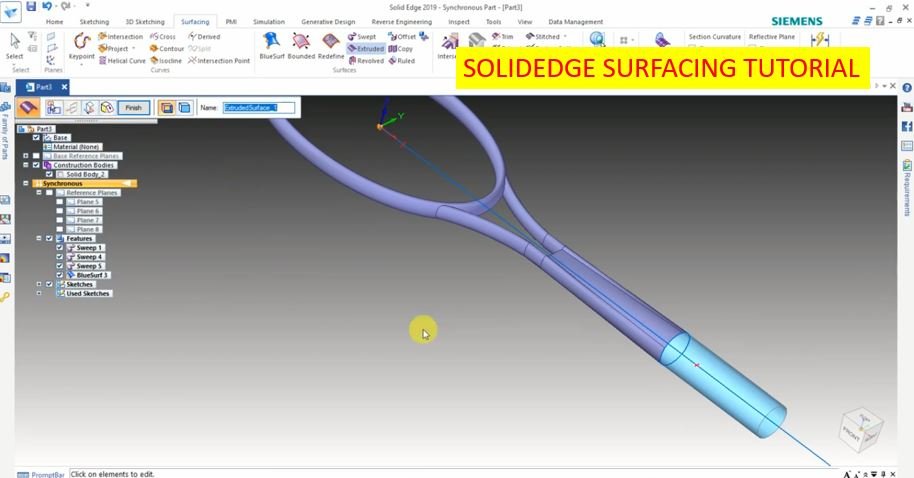The width and height of the screenshot is (914, 478).
Task: Uncheck the Sweep 1 feature checkbox
Action: pos(59,248)
